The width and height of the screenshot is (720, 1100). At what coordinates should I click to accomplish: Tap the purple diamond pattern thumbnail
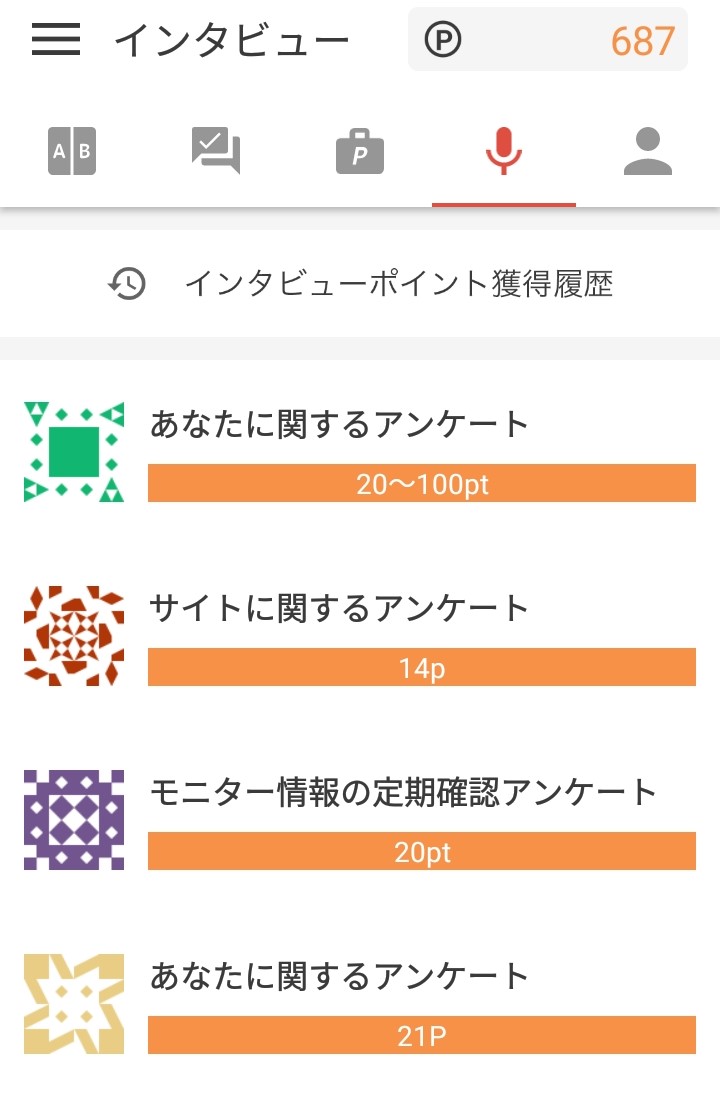point(74,820)
